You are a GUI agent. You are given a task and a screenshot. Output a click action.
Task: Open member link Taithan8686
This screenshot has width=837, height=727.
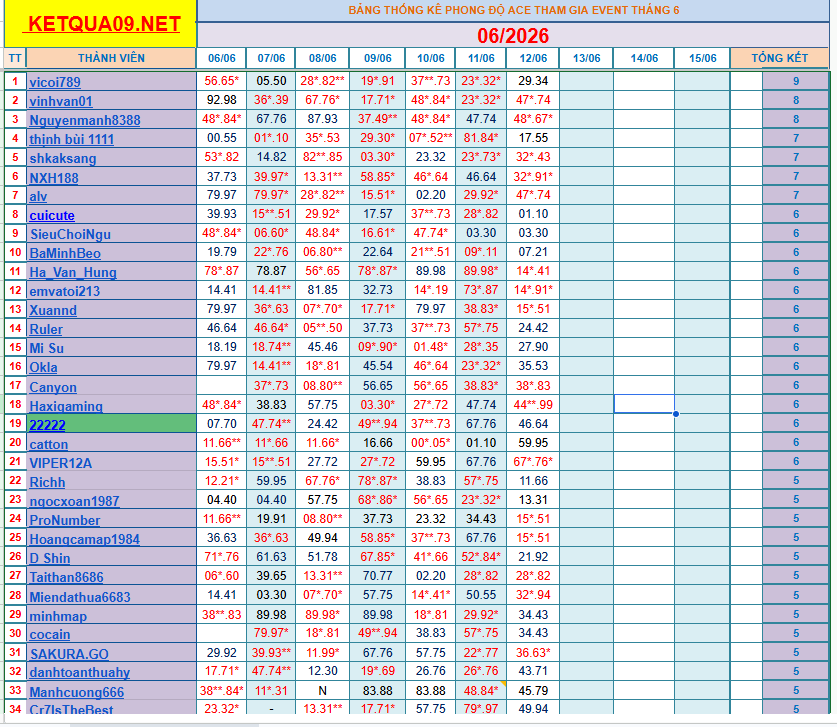(x=66, y=578)
